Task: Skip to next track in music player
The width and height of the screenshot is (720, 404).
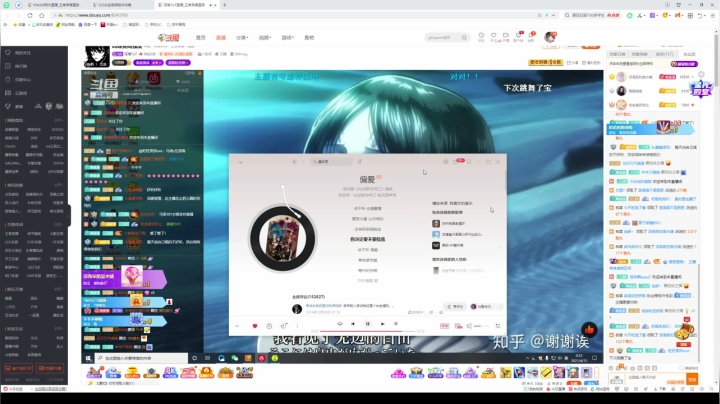Action: click(x=382, y=324)
